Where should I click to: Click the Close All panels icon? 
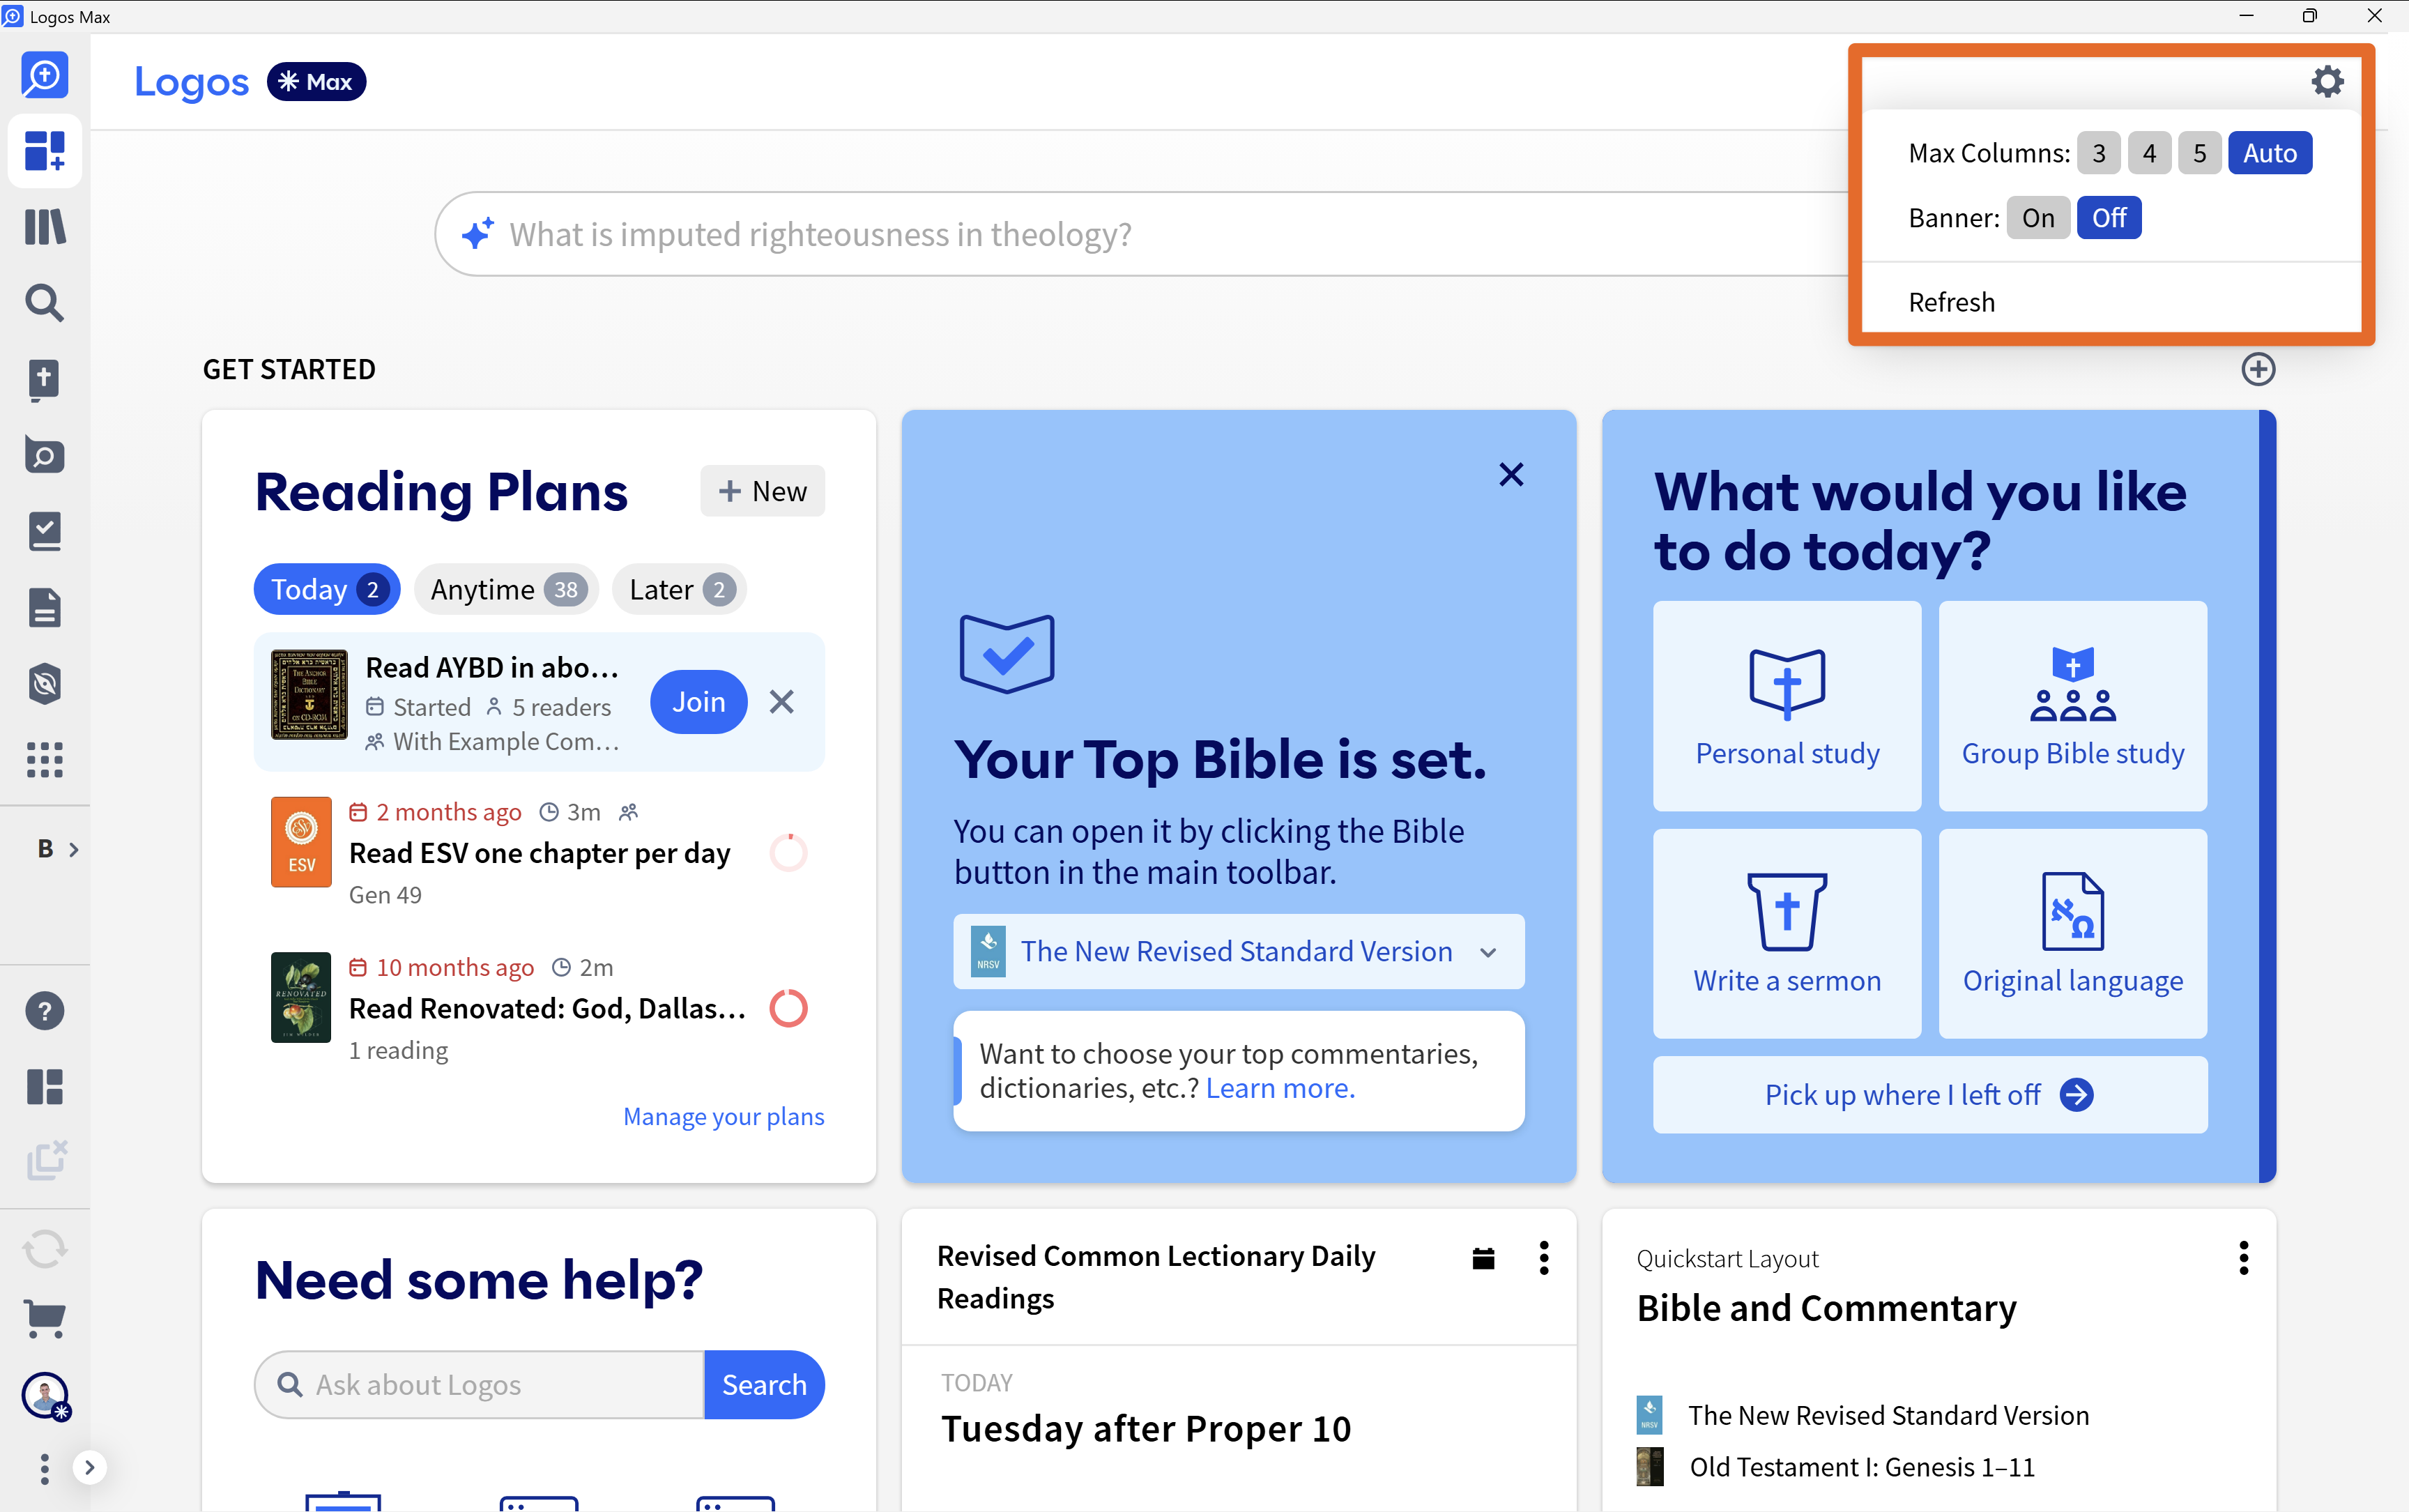pos(46,1160)
